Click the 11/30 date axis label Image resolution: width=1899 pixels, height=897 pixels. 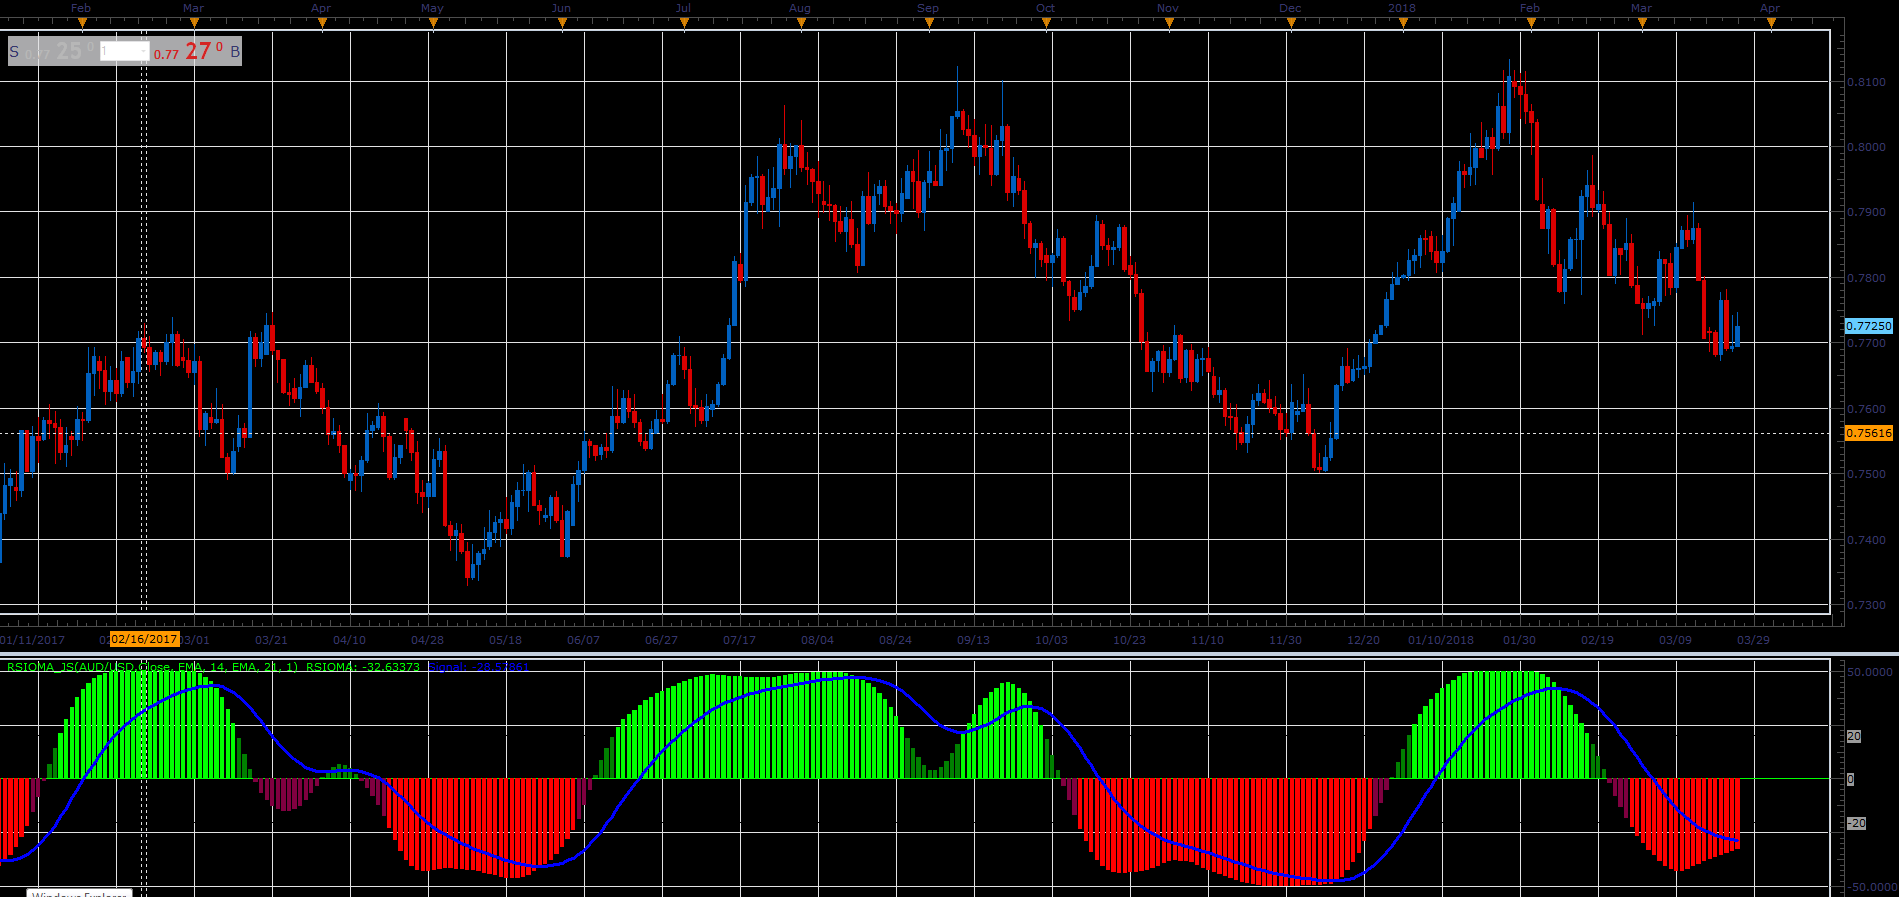1285,640
